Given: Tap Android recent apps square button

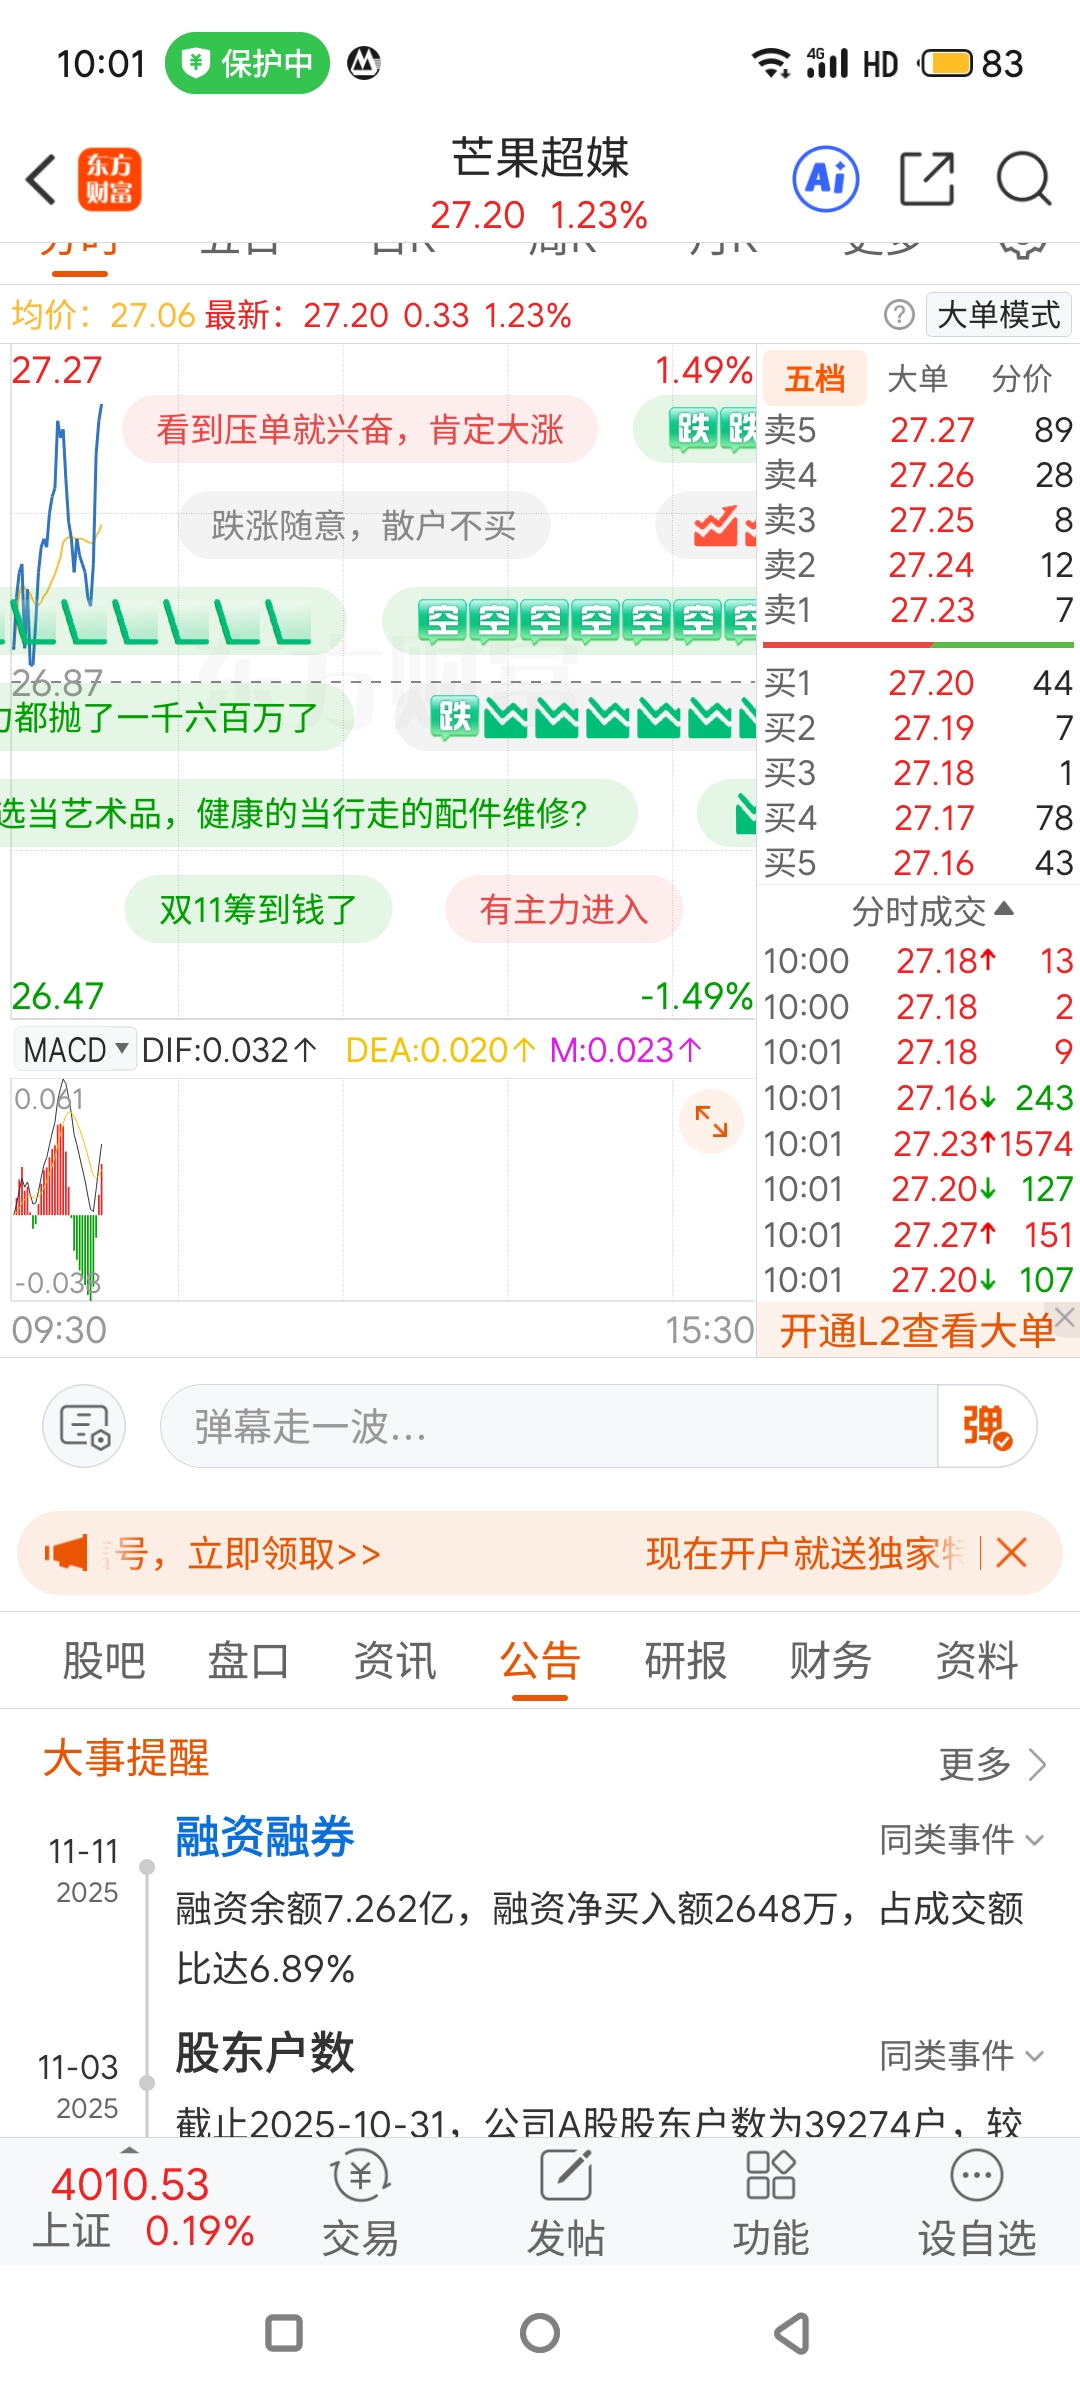Looking at the screenshot, I should tap(284, 2333).
